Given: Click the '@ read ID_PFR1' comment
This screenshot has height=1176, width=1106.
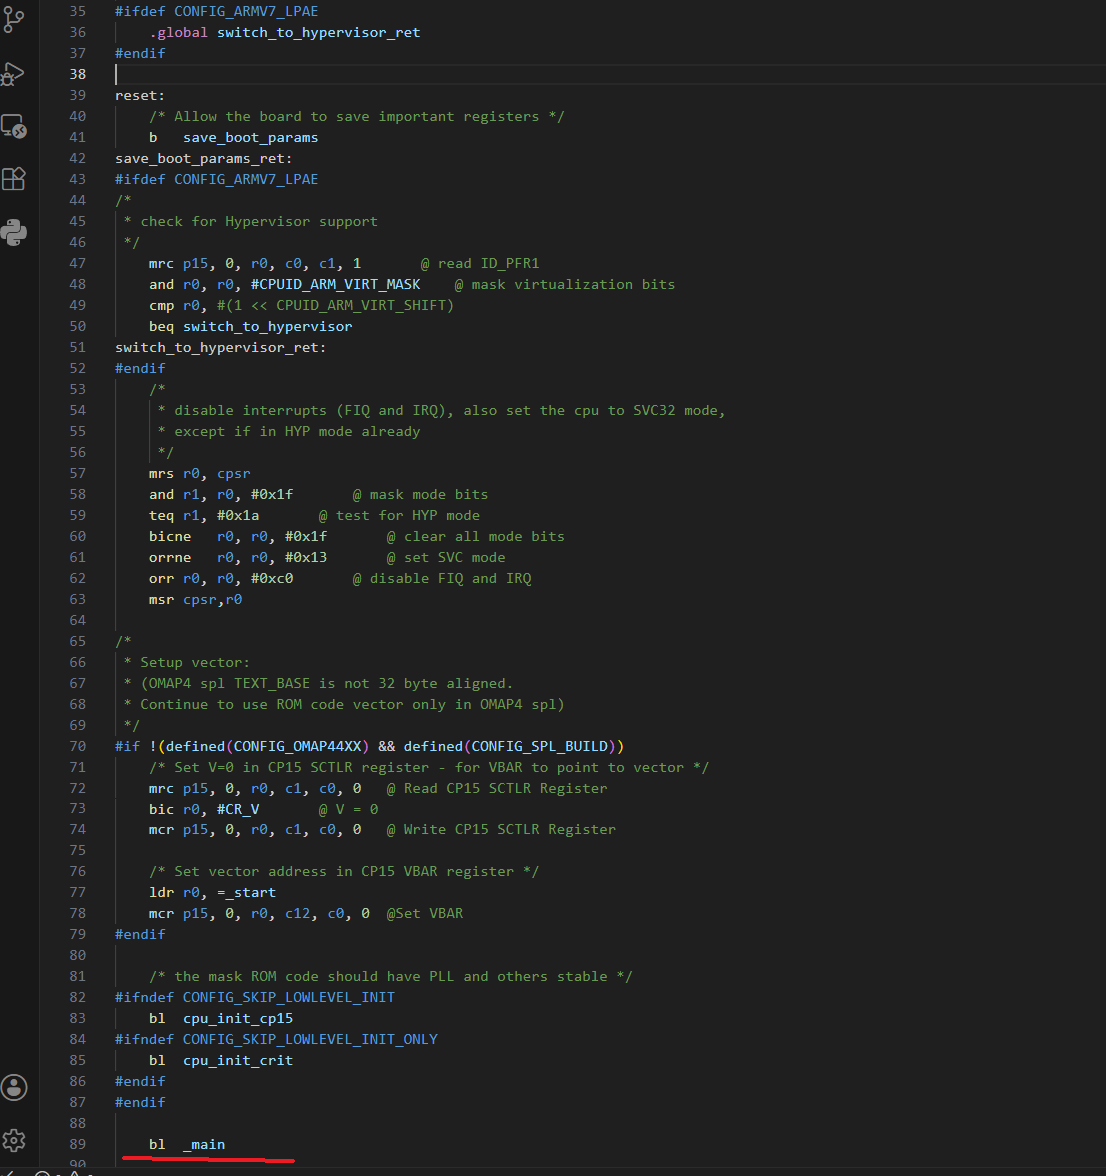Looking at the screenshot, I should 480,263.
